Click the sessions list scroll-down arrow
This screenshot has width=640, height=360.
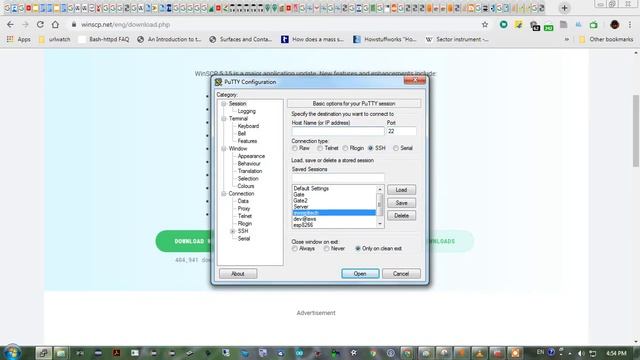point(380,224)
